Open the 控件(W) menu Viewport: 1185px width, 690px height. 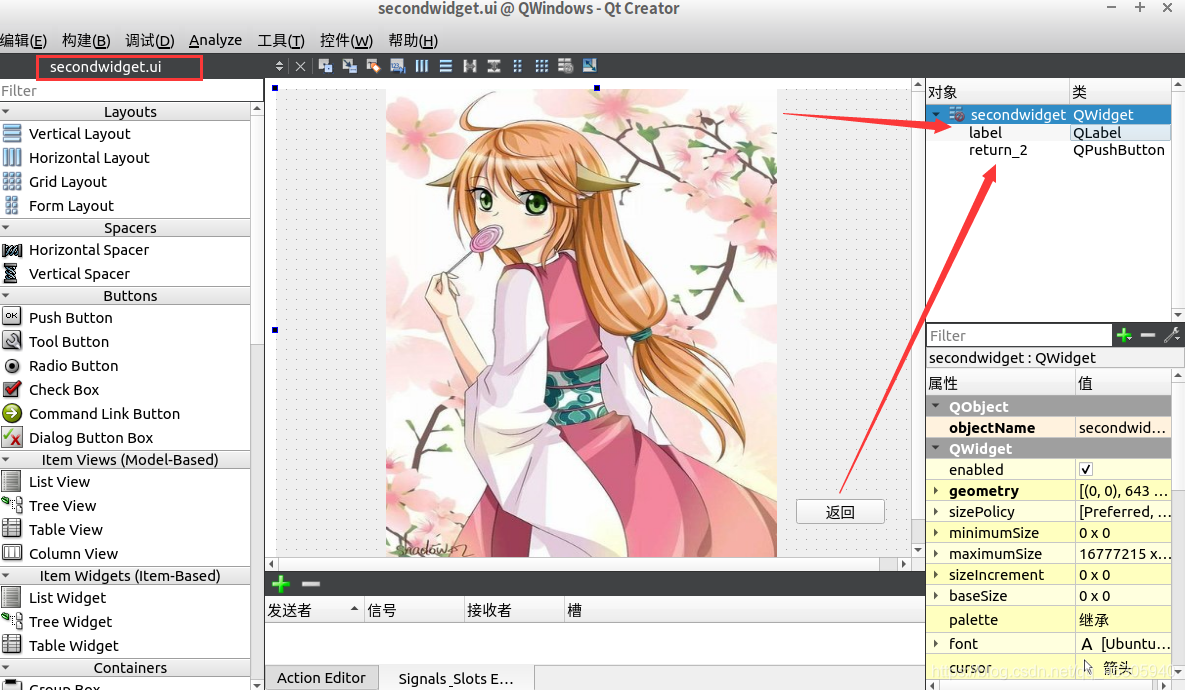click(346, 40)
